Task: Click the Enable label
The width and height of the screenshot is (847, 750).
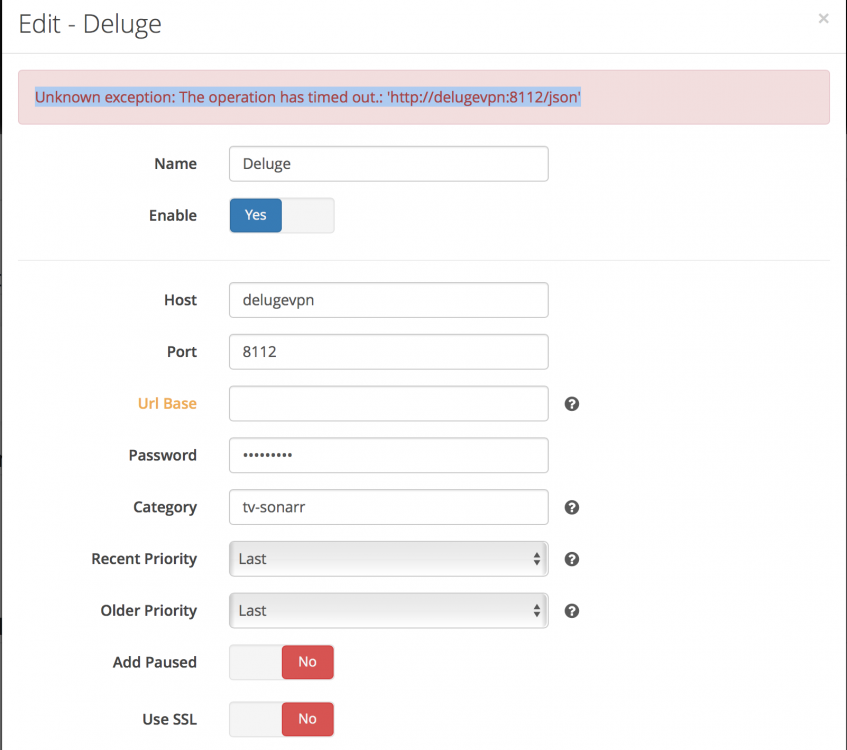Action: tap(173, 215)
